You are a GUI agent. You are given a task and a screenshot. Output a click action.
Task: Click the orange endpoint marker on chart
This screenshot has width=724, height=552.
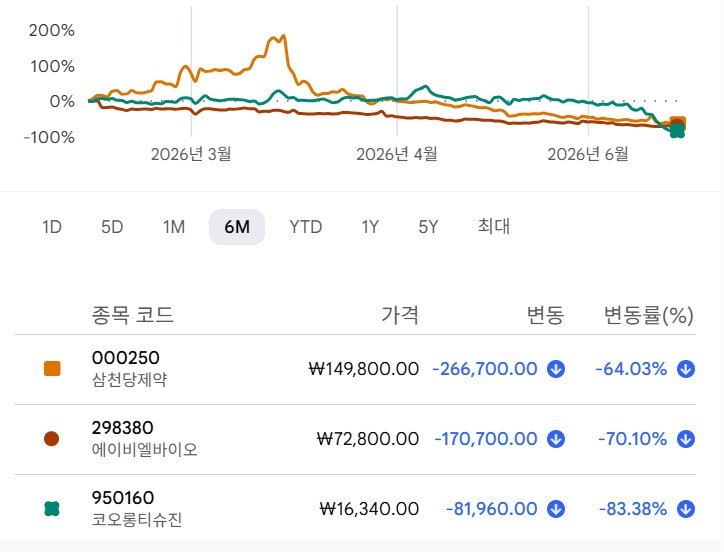point(679,121)
